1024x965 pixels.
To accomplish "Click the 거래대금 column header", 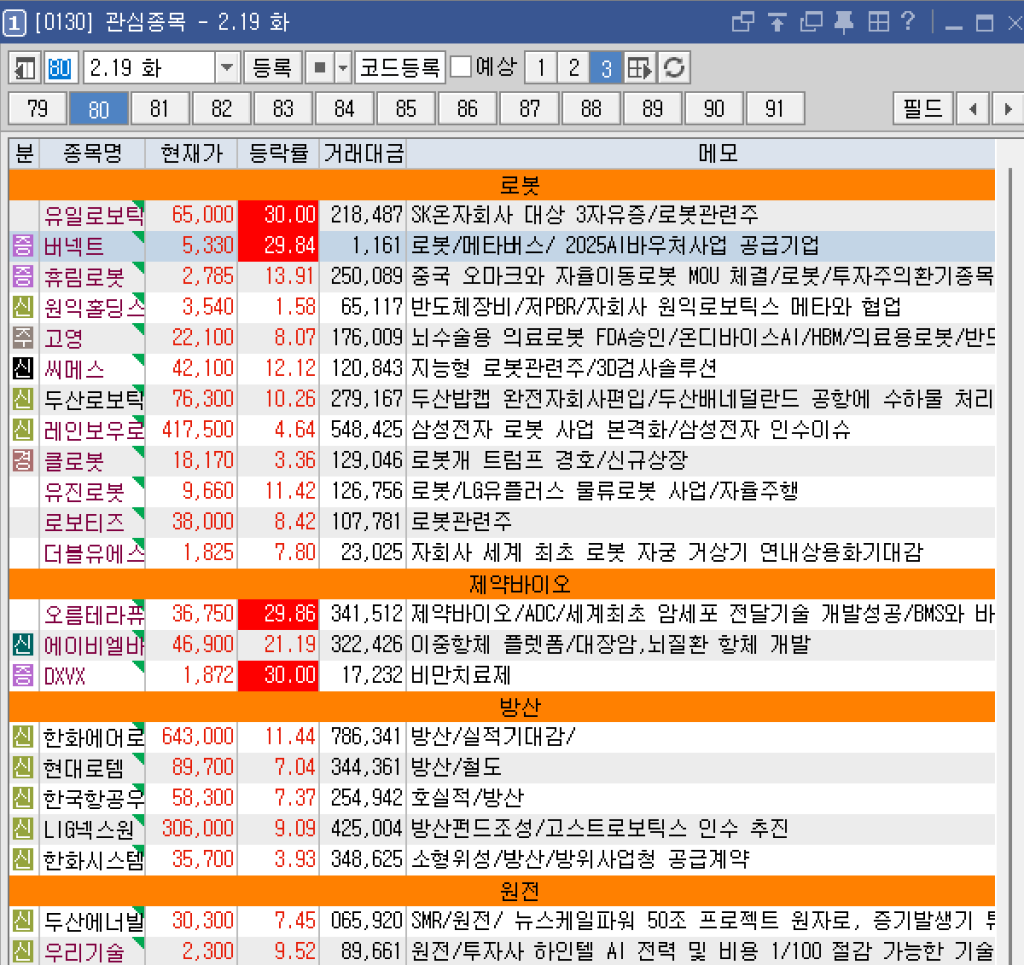I will [363, 153].
